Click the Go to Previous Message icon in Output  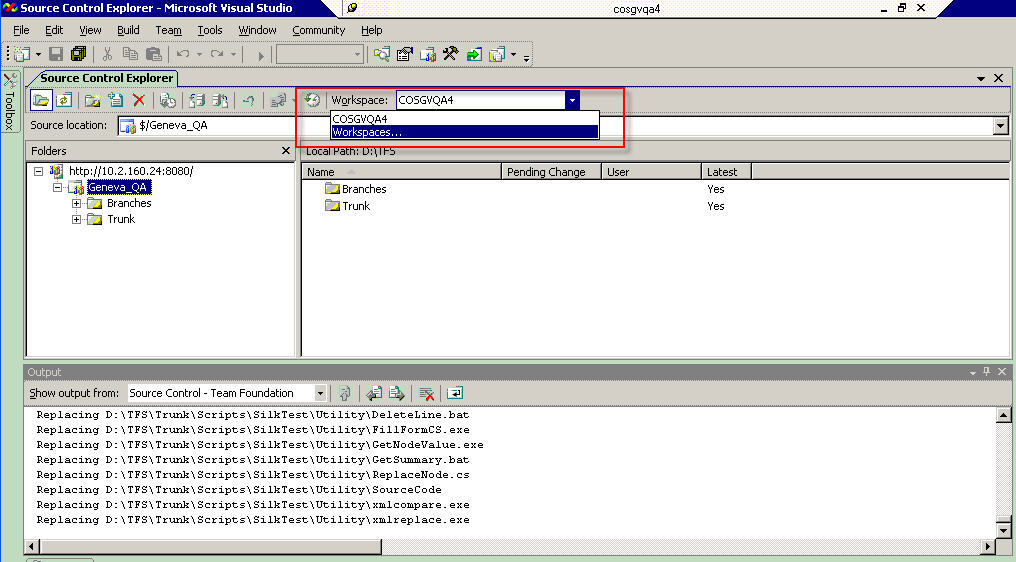pos(374,393)
